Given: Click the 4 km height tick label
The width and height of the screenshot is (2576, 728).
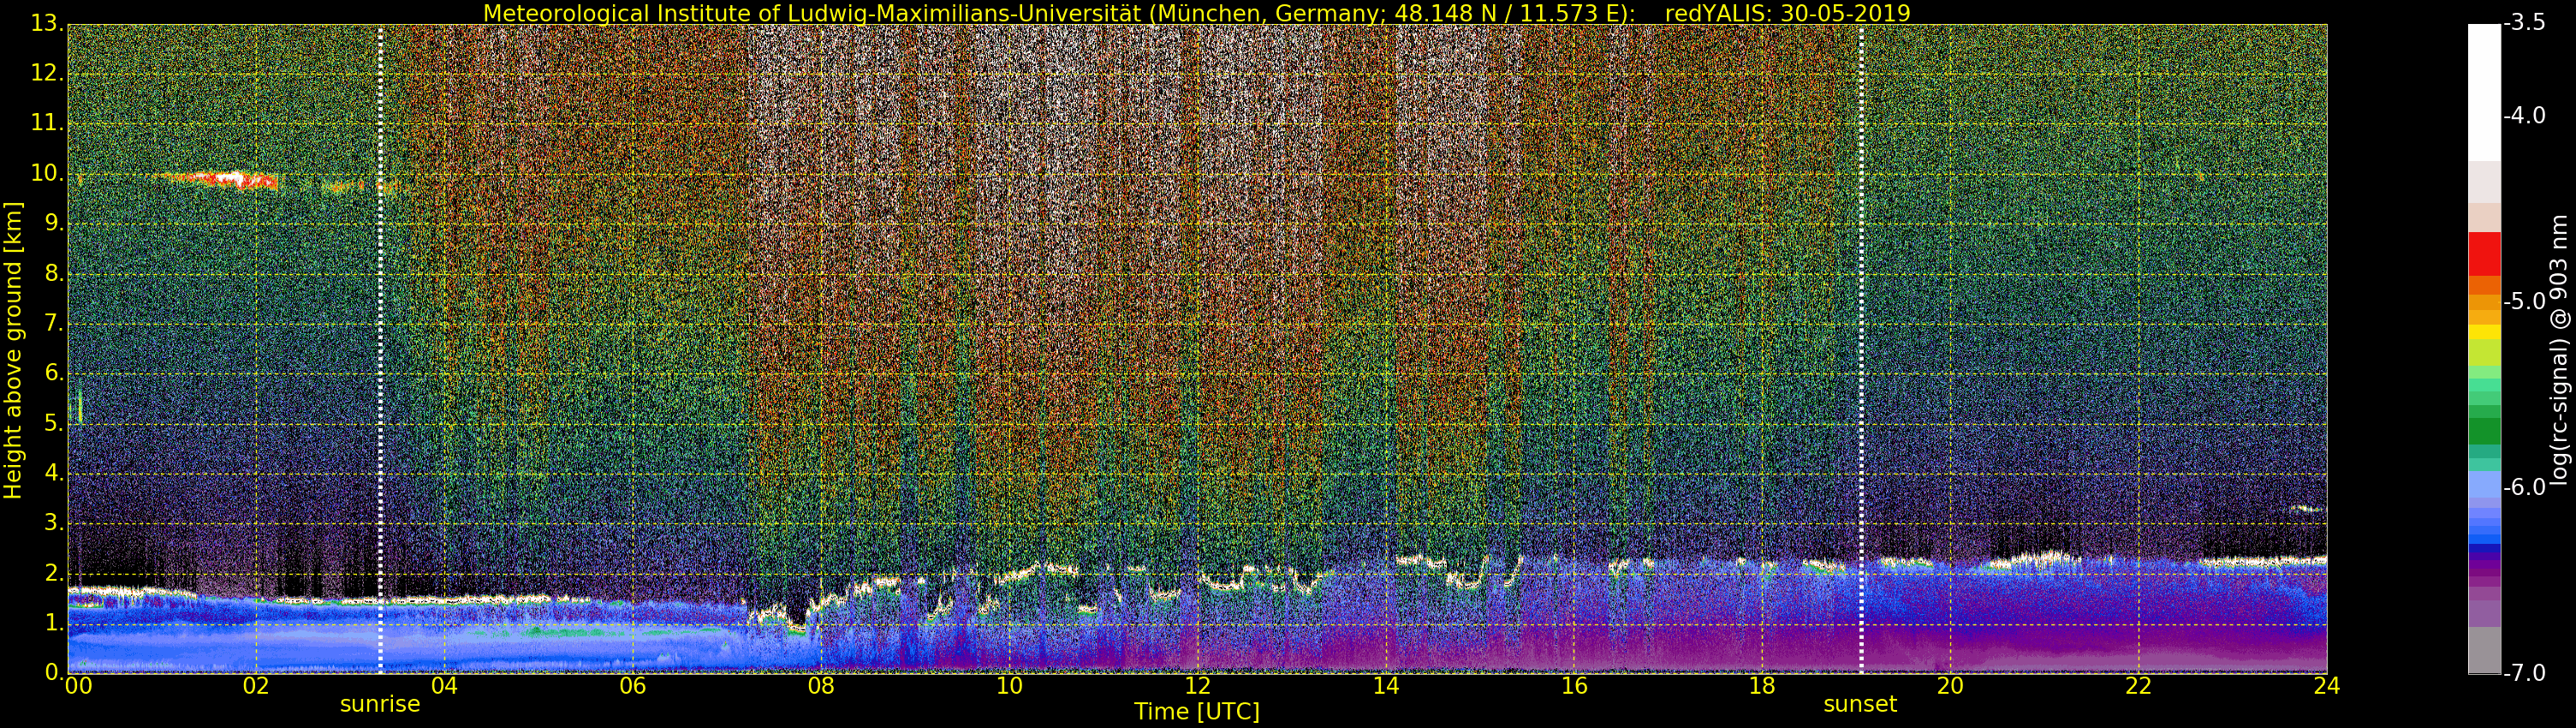Looking at the screenshot, I should [53, 472].
